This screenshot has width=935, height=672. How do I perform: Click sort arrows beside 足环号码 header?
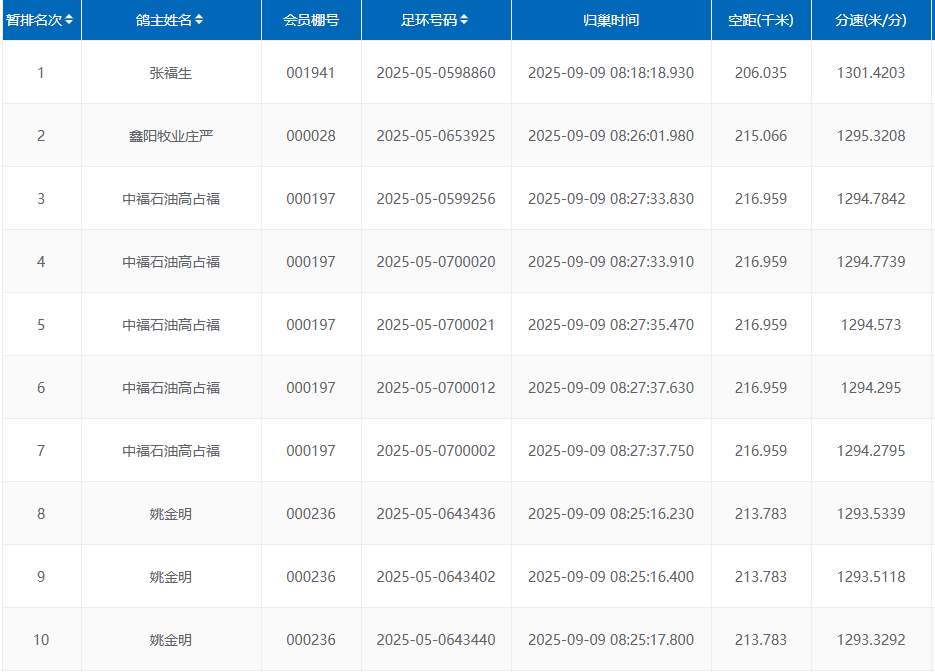464,20
